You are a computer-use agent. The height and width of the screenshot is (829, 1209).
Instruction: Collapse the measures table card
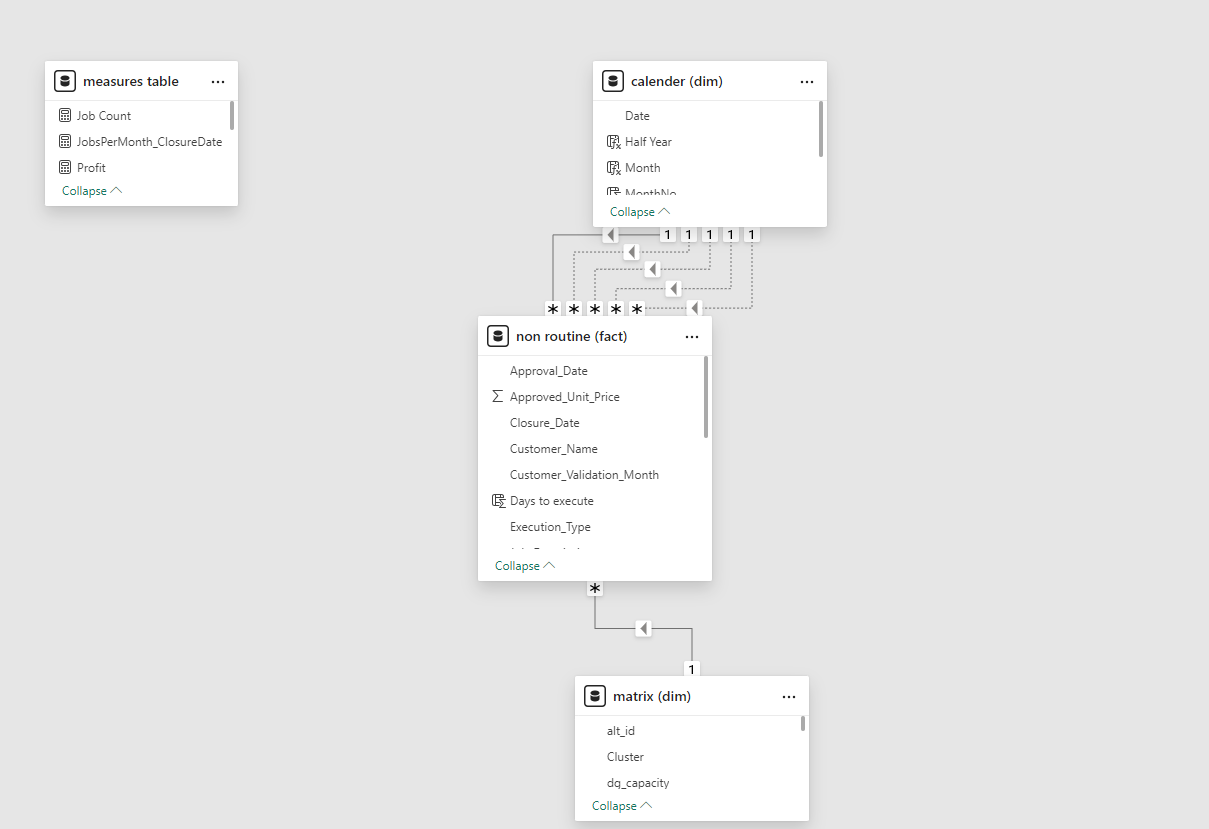(92, 191)
